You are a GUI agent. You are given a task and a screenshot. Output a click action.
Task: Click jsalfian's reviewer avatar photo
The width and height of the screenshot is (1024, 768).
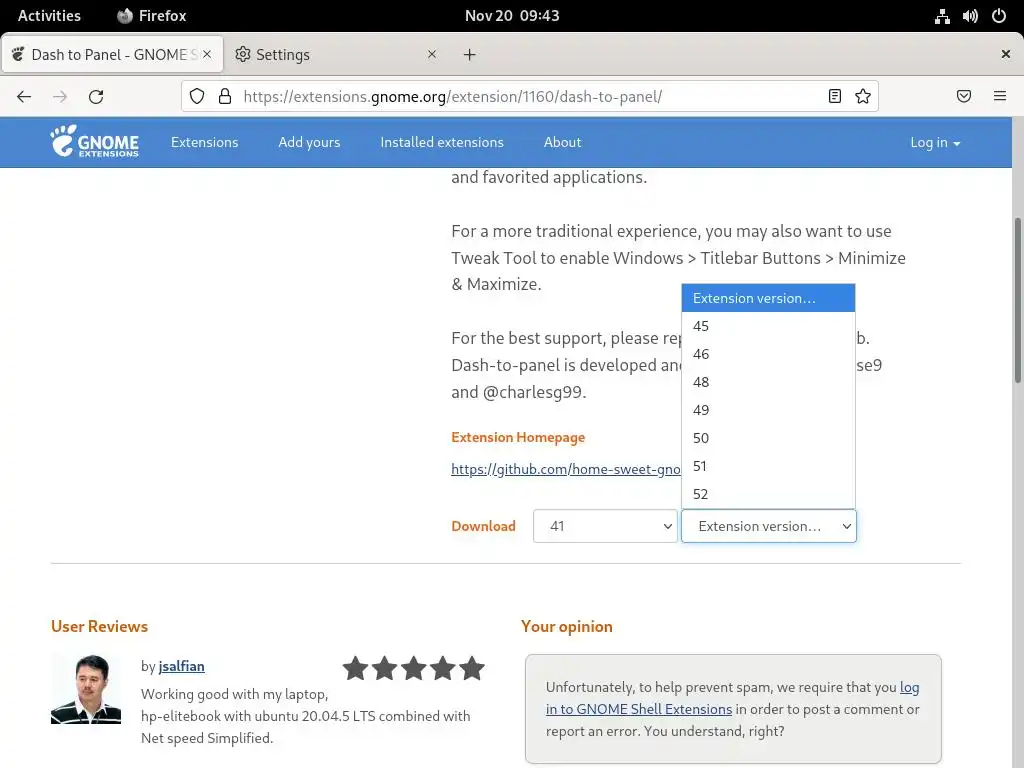86,689
